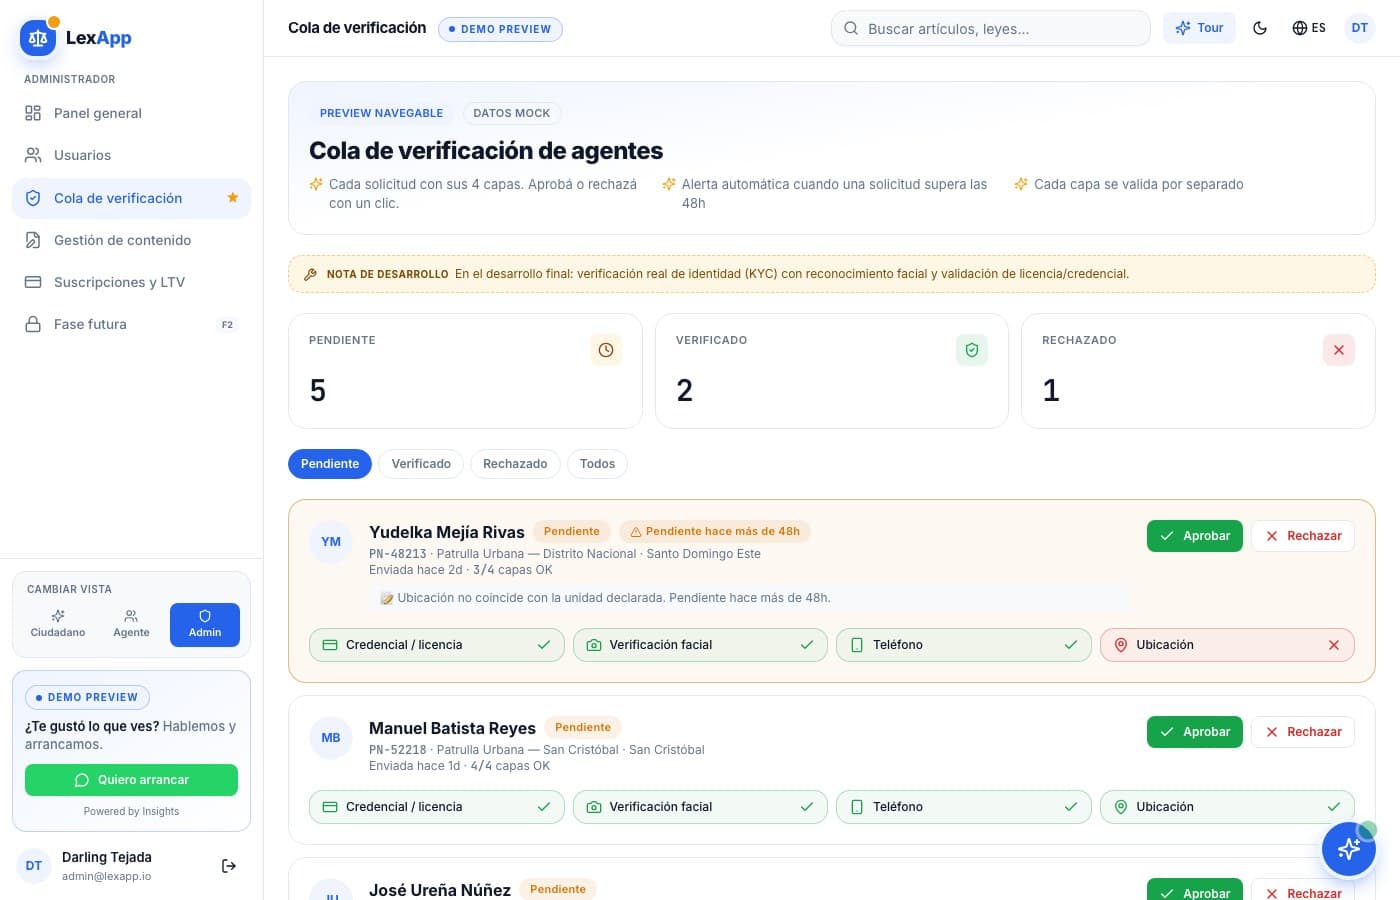Click the LexApp scales logo icon
The image size is (1400, 900).
(x=38, y=38)
